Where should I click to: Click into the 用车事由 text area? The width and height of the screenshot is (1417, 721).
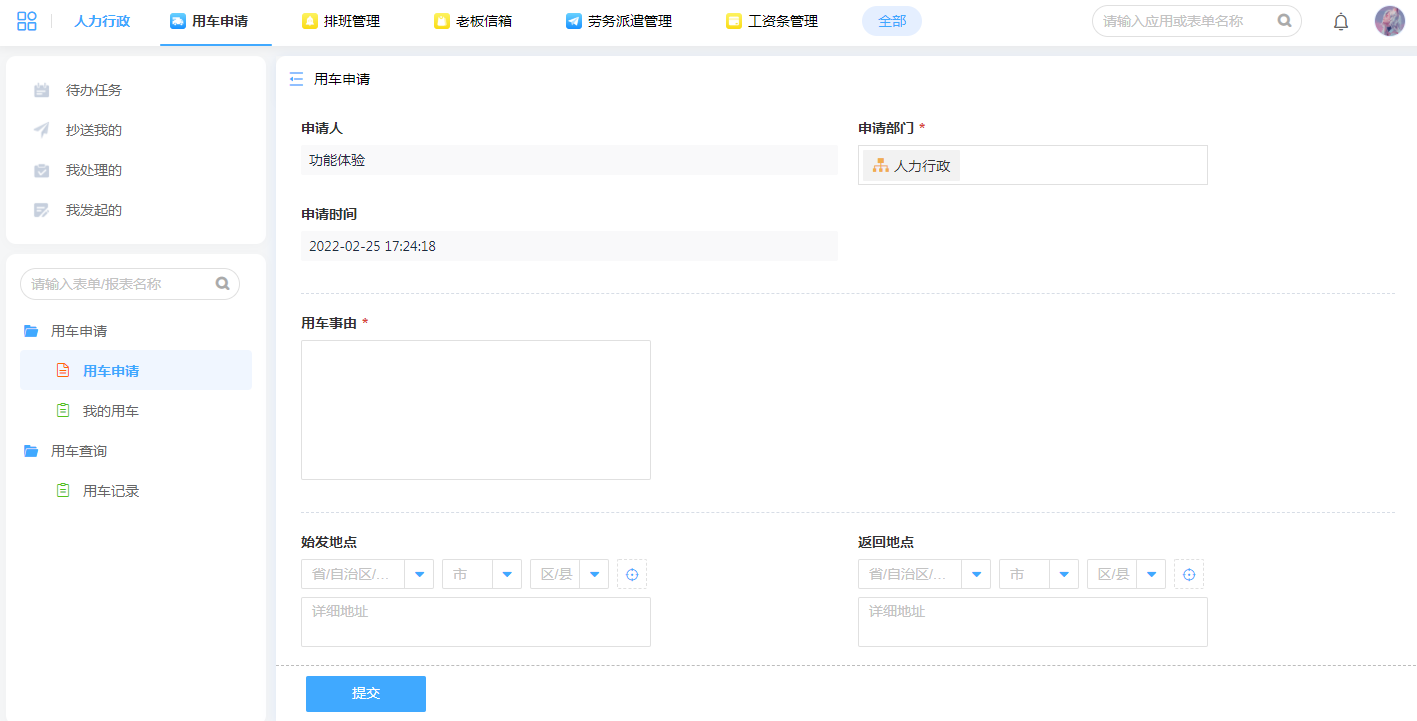[475, 410]
